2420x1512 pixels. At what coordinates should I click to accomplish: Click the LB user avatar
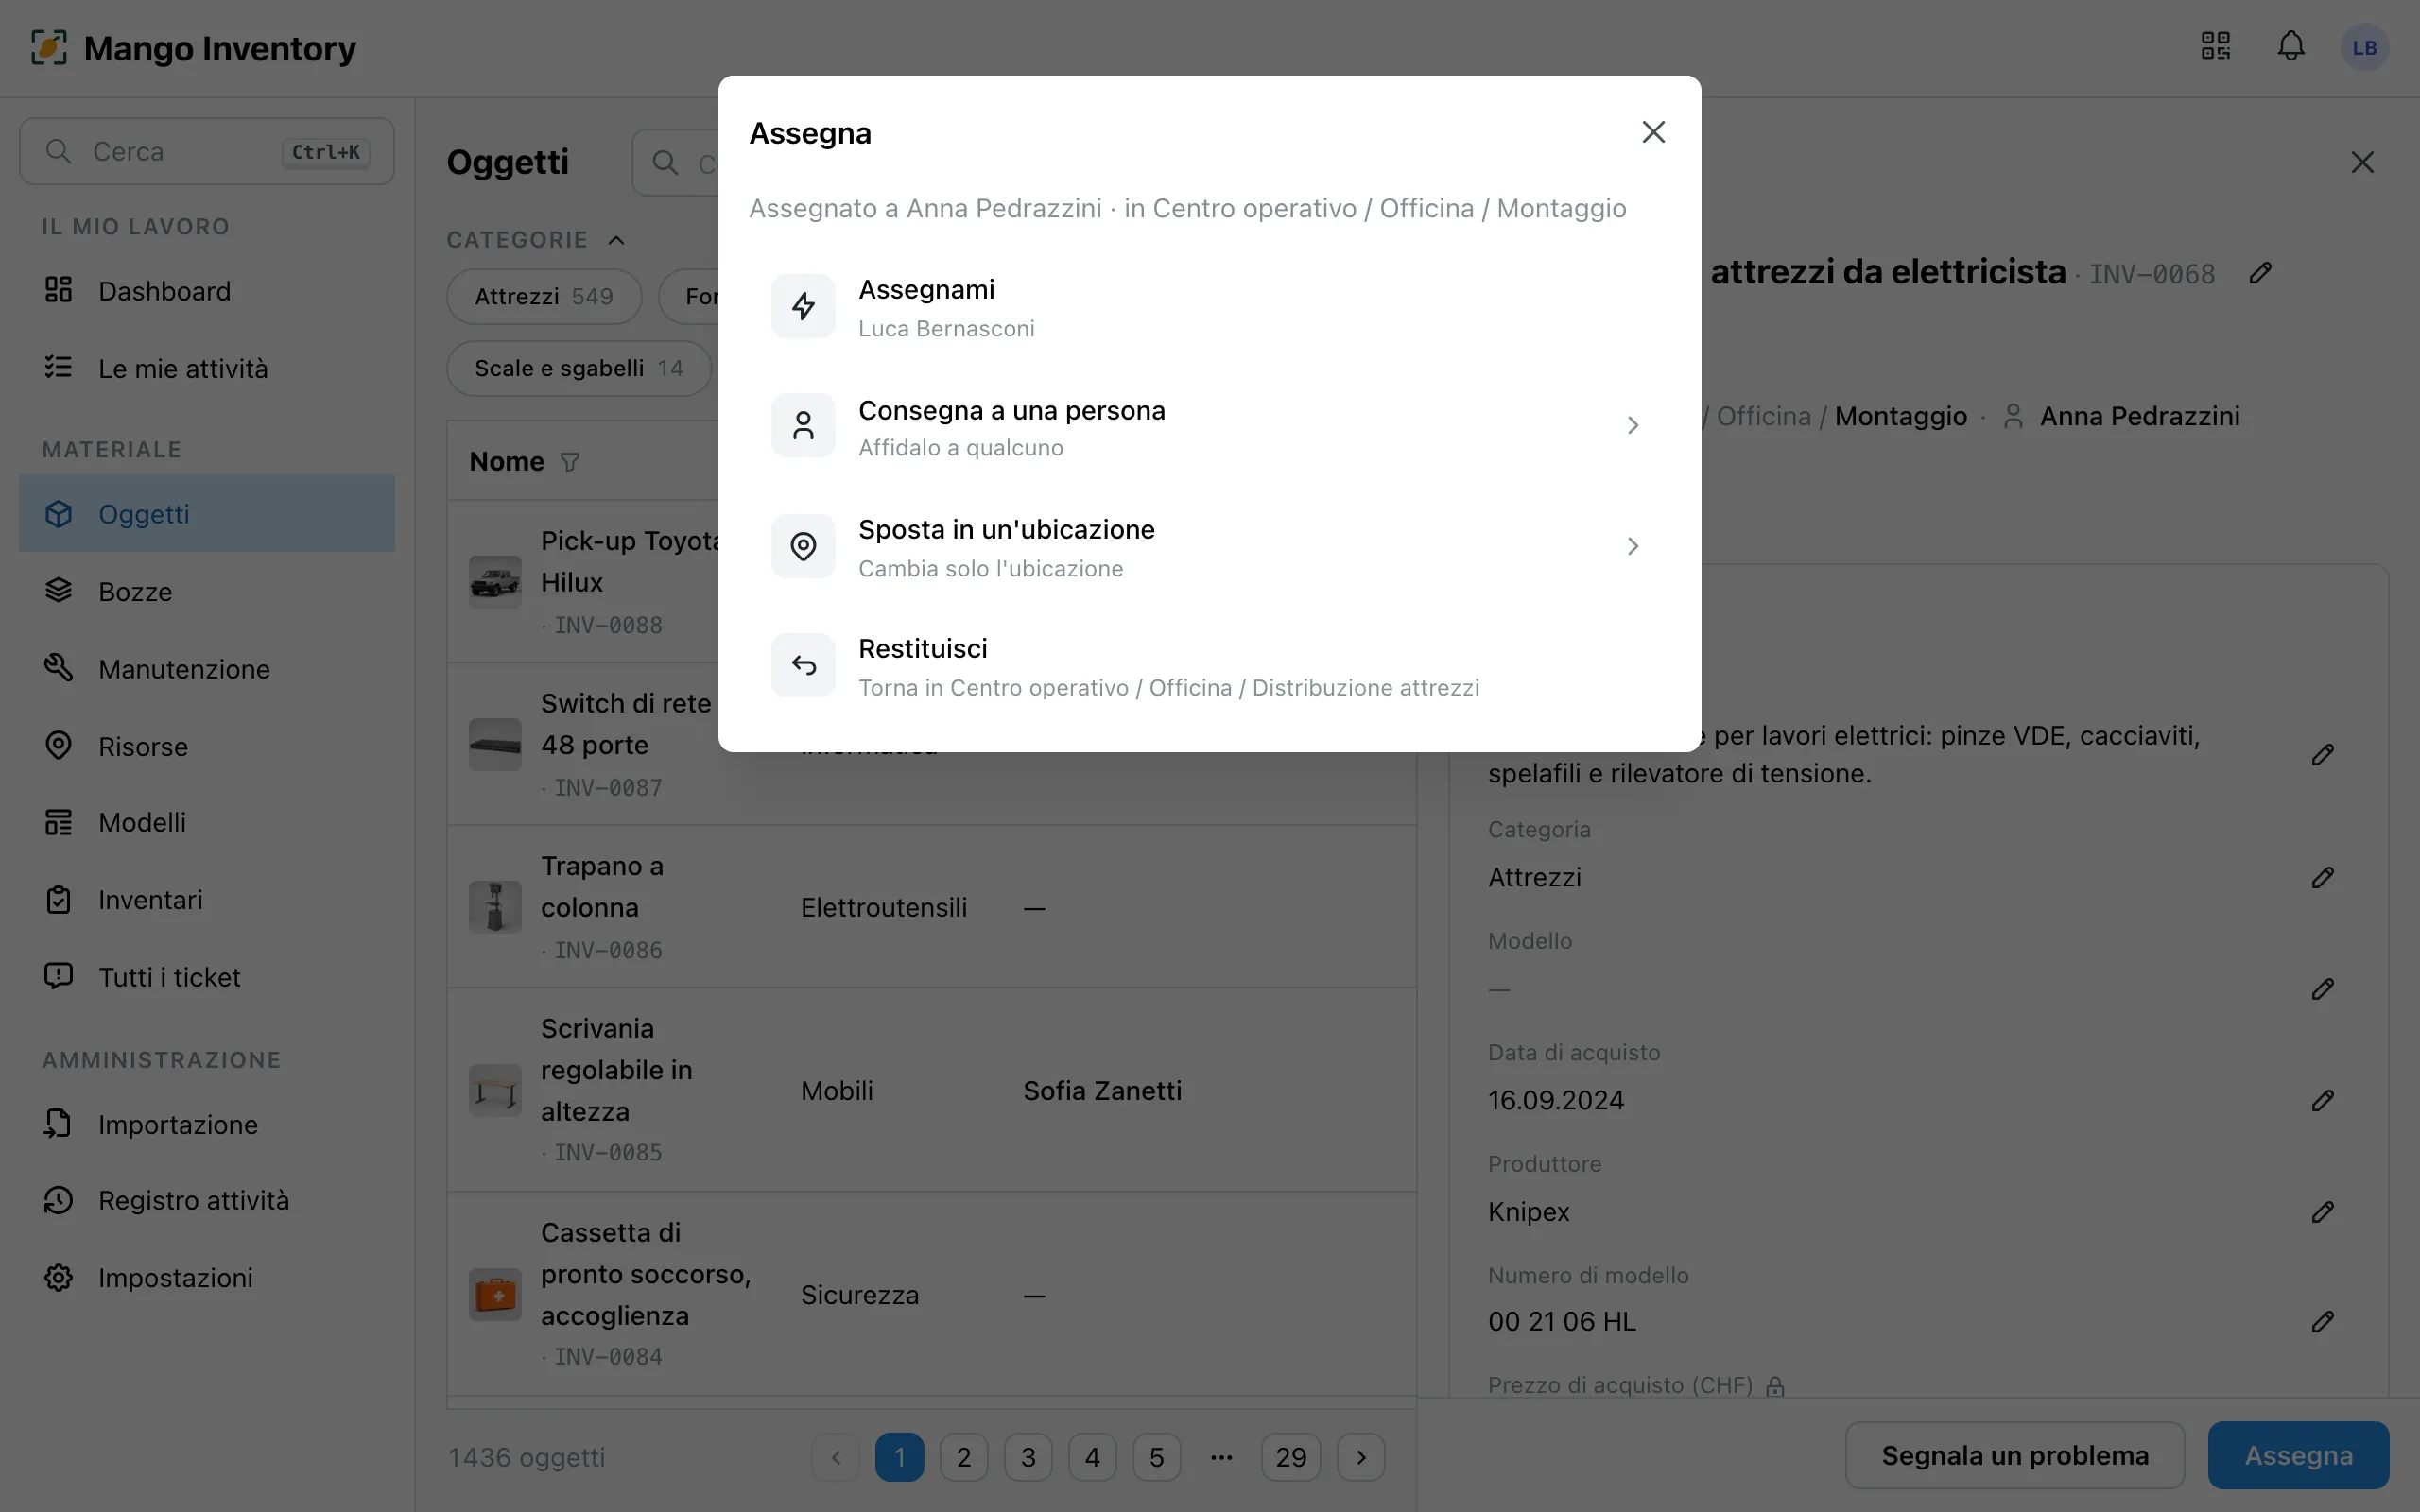click(x=2364, y=47)
